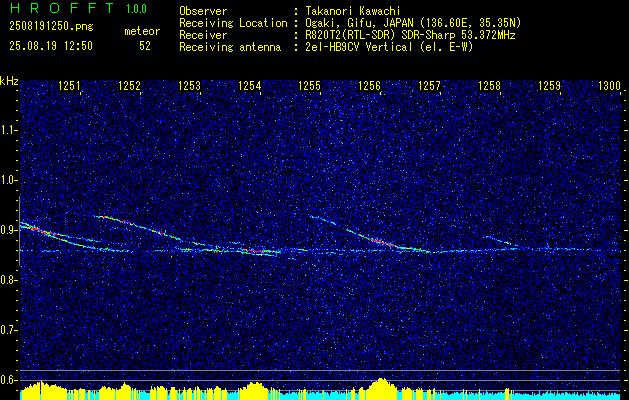
Task: Select the meteor count 52
Action: point(145,46)
